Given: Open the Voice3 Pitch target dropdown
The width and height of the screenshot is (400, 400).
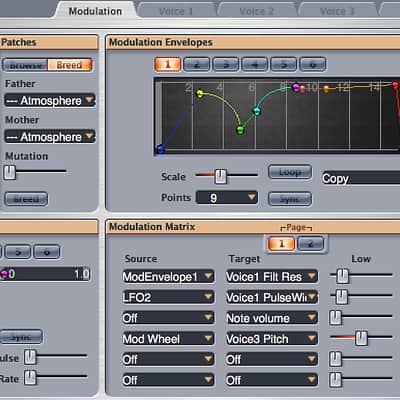Looking at the screenshot, I should [x=272, y=339].
